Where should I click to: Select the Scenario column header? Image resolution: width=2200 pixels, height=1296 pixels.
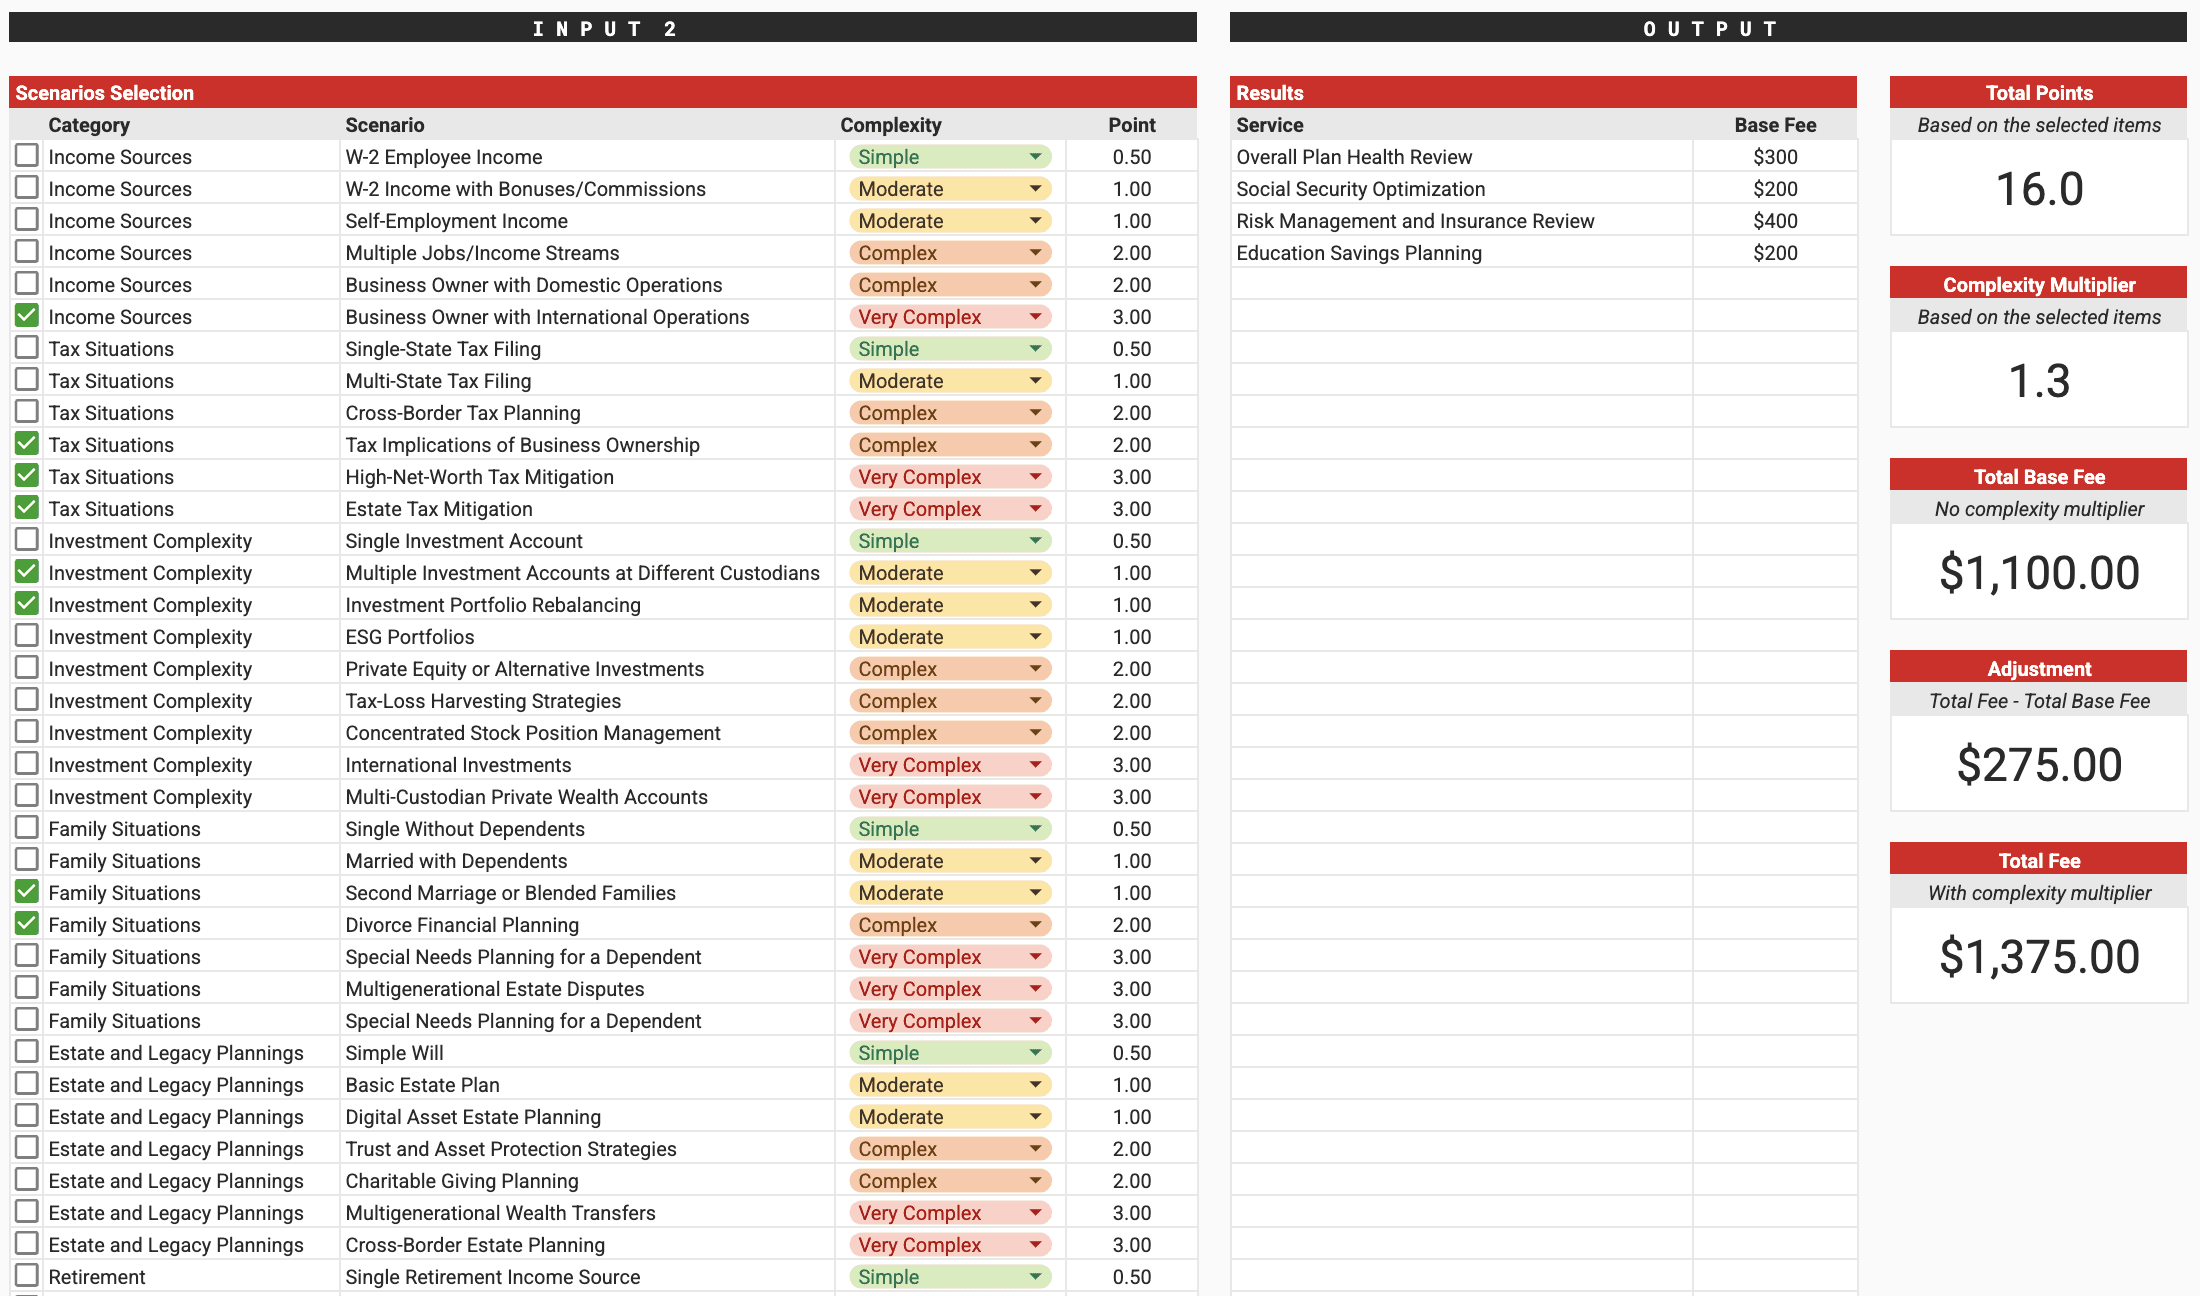coord(385,125)
